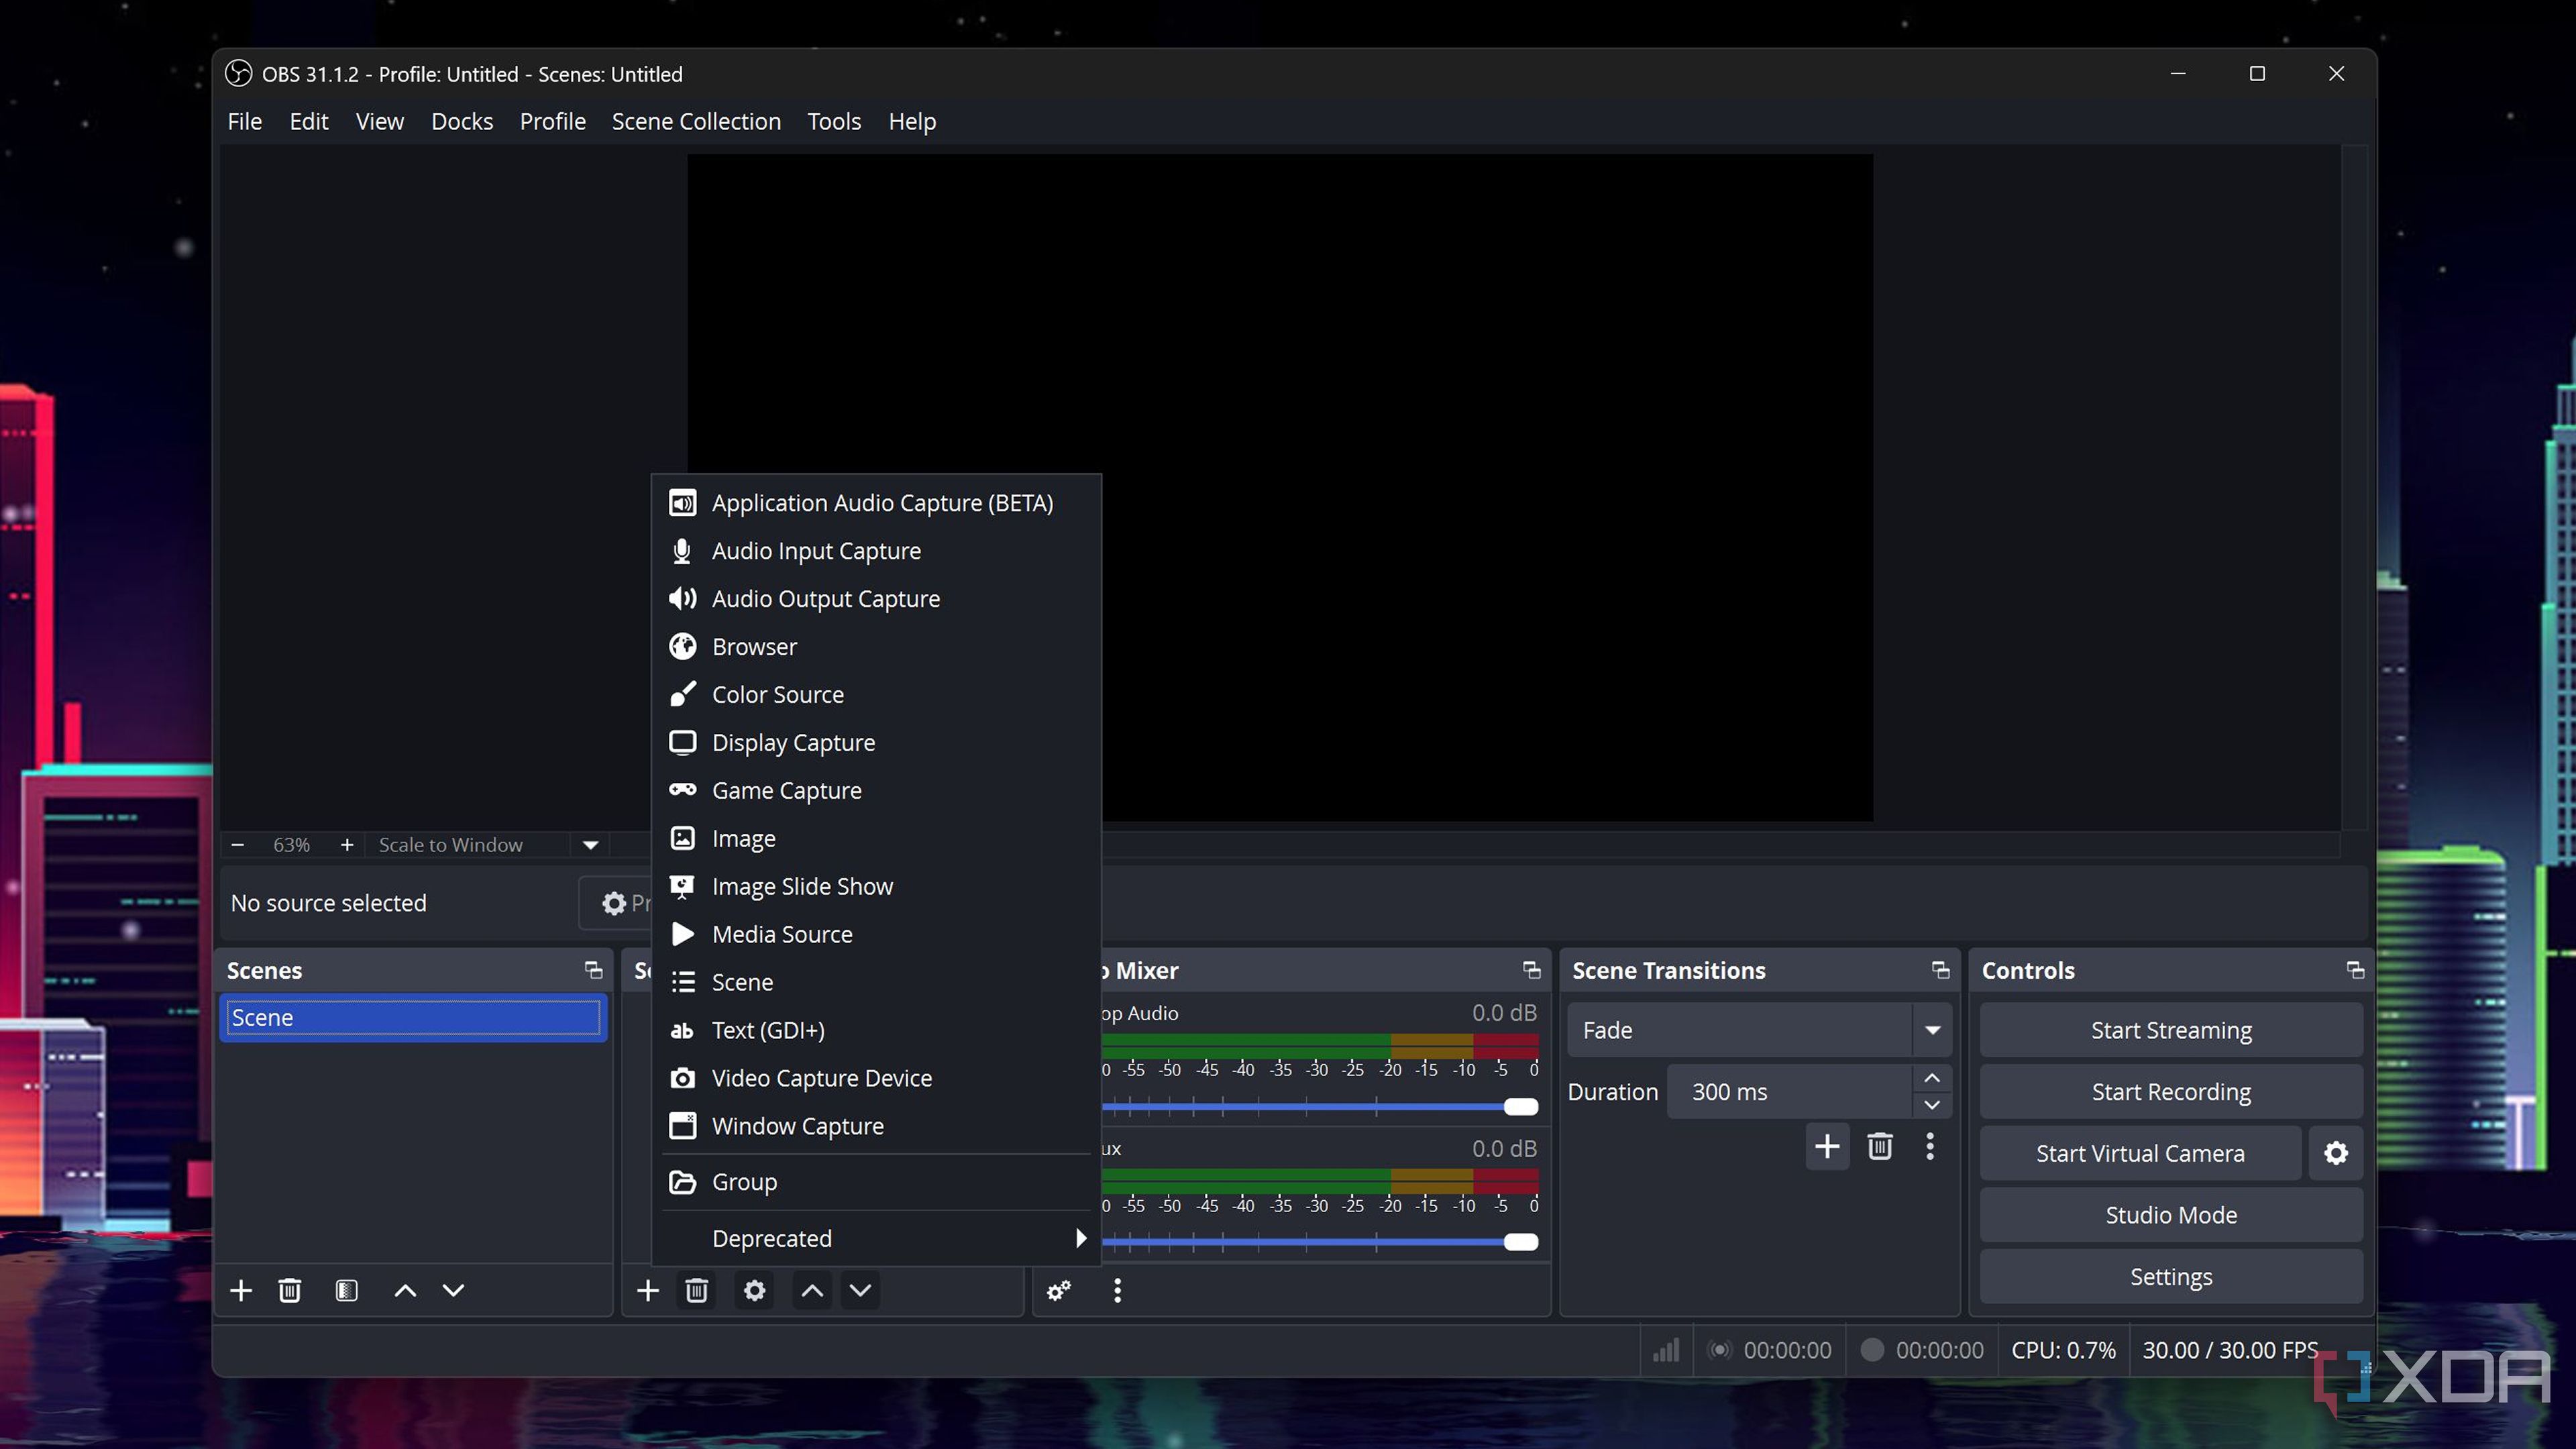Add a new scene with plus icon

(x=241, y=1290)
